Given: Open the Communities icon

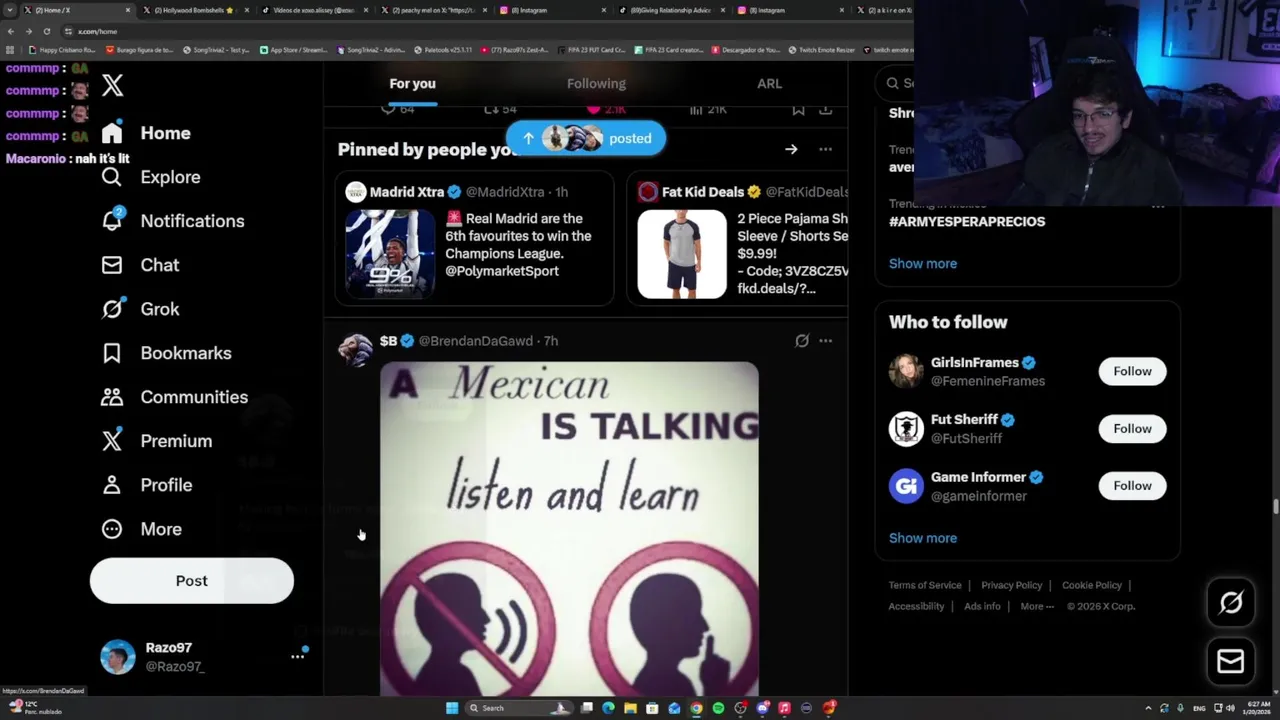Looking at the screenshot, I should [112, 397].
